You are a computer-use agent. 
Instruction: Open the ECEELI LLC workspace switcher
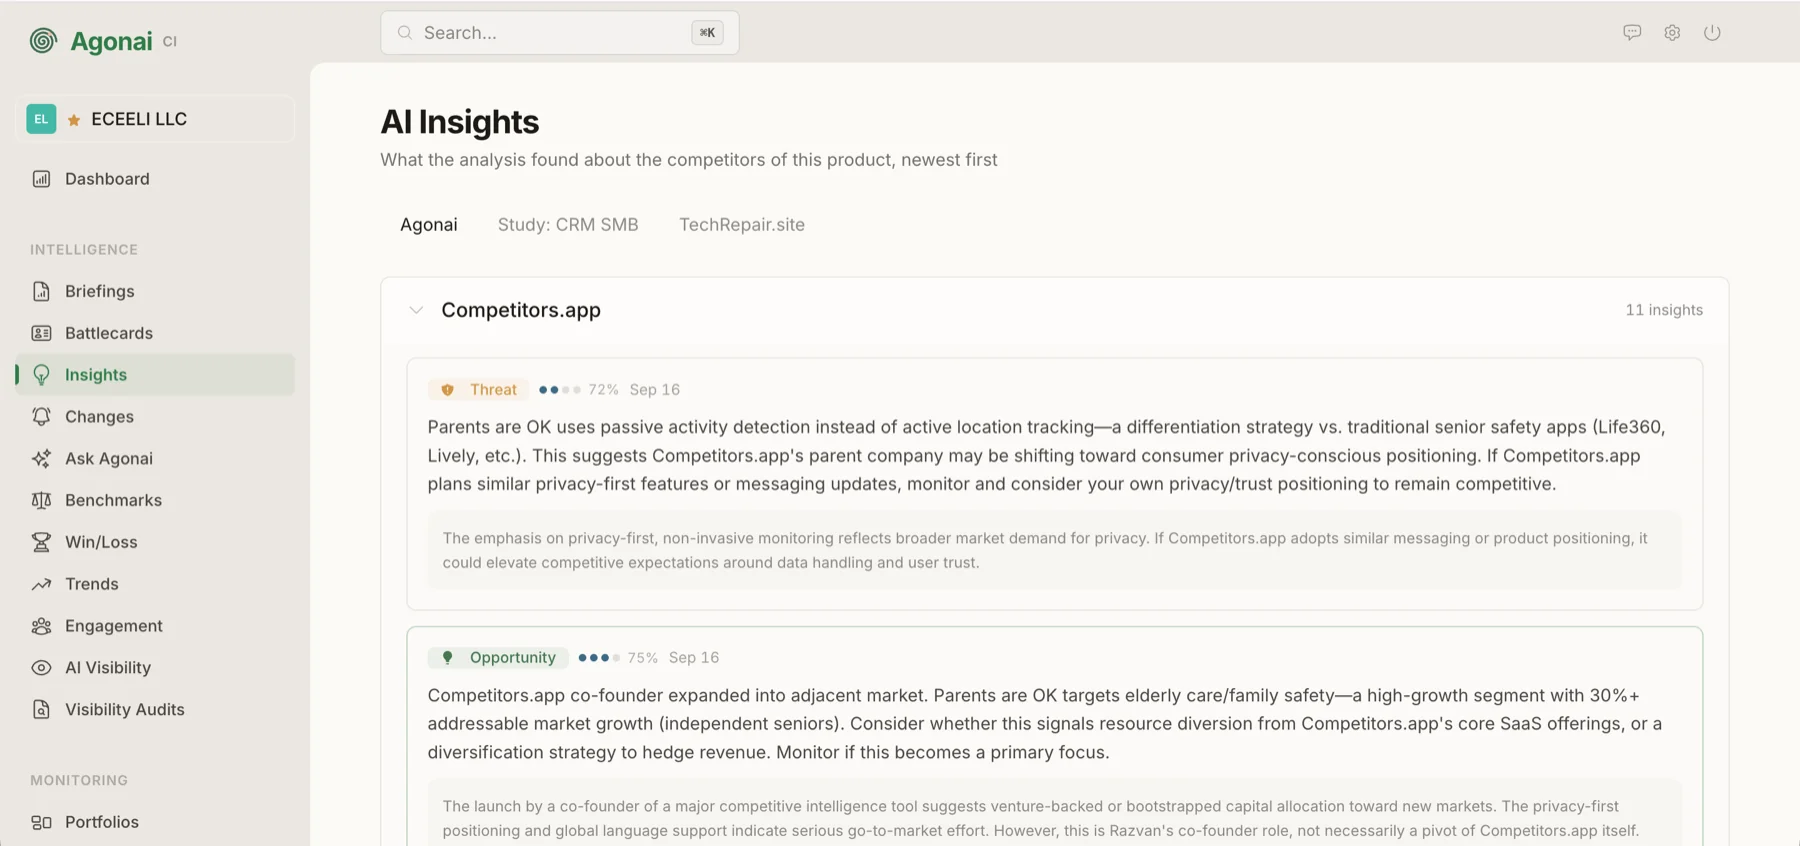(x=155, y=119)
